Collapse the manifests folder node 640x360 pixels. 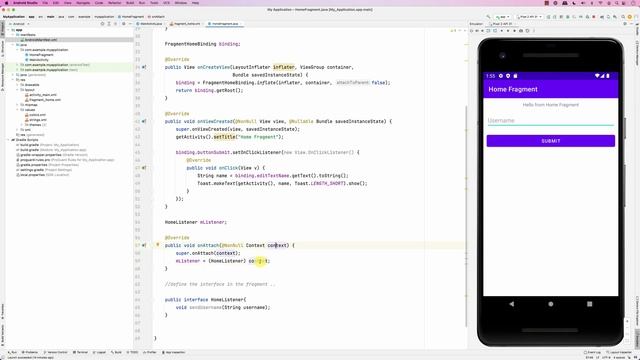coord(13,35)
